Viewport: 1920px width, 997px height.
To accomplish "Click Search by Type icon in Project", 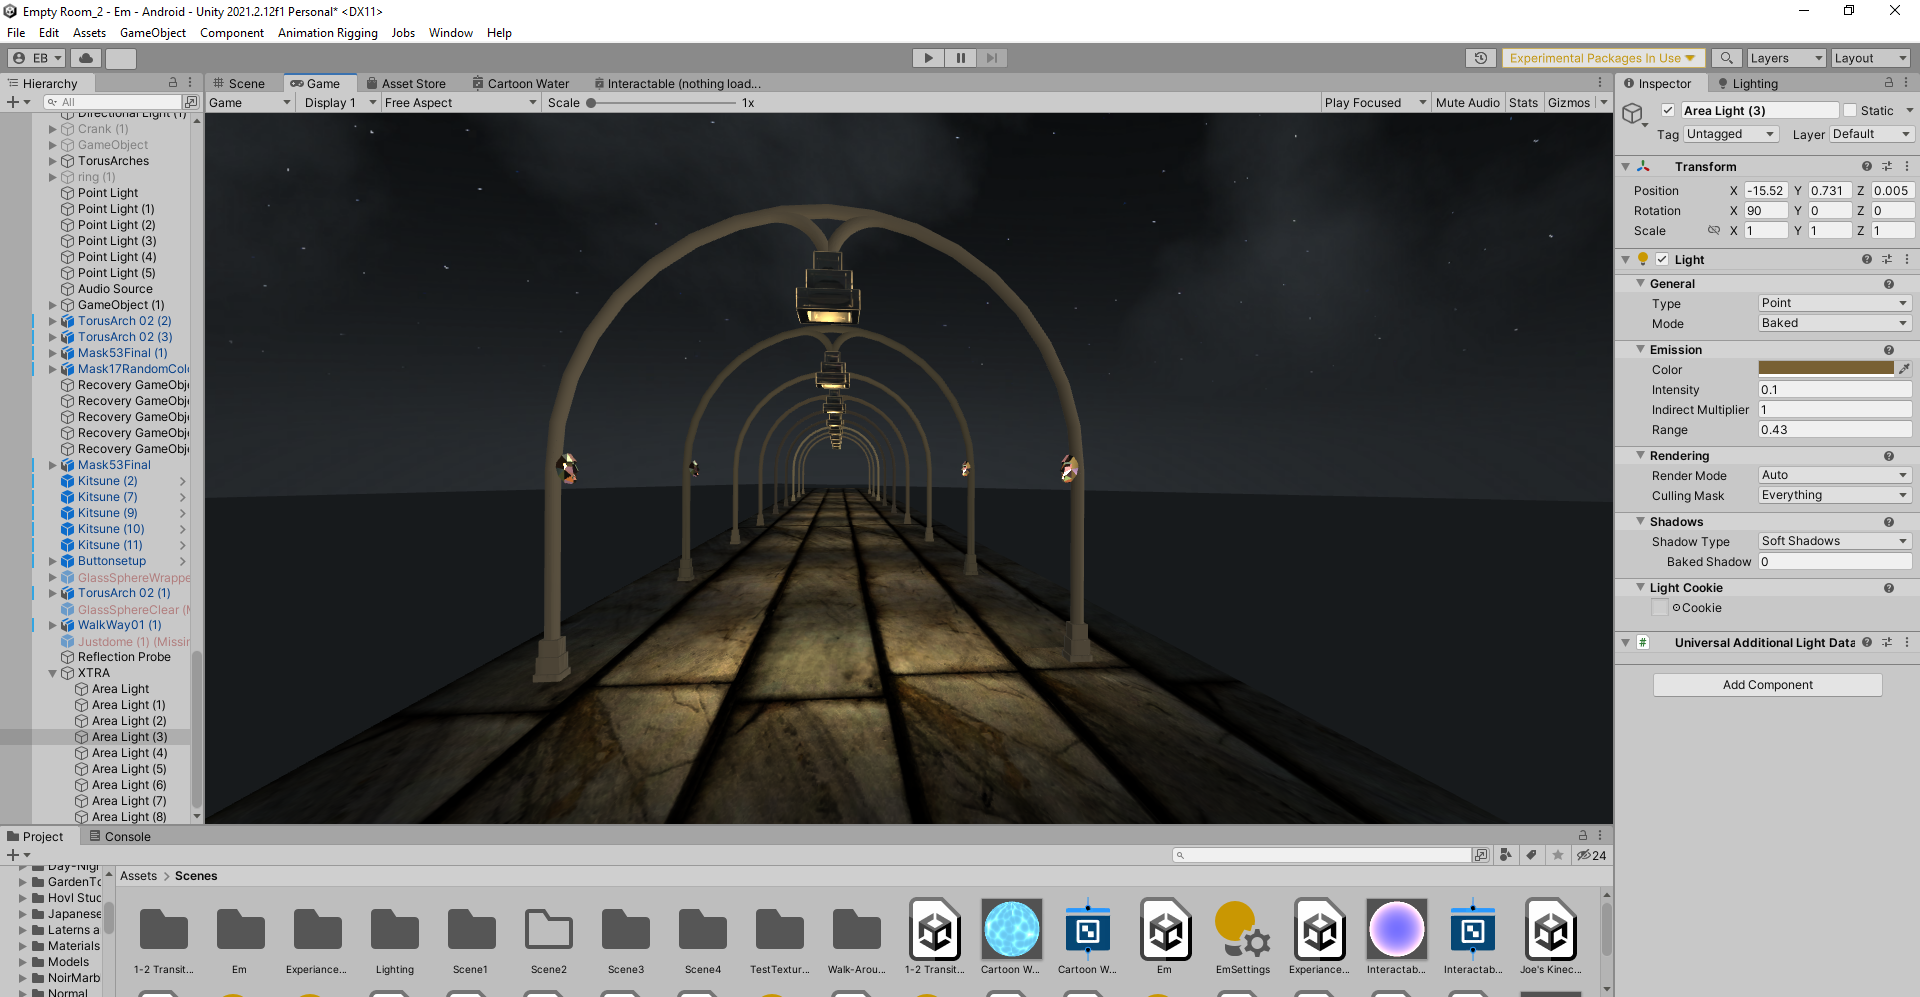I will pyautogui.click(x=1506, y=855).
